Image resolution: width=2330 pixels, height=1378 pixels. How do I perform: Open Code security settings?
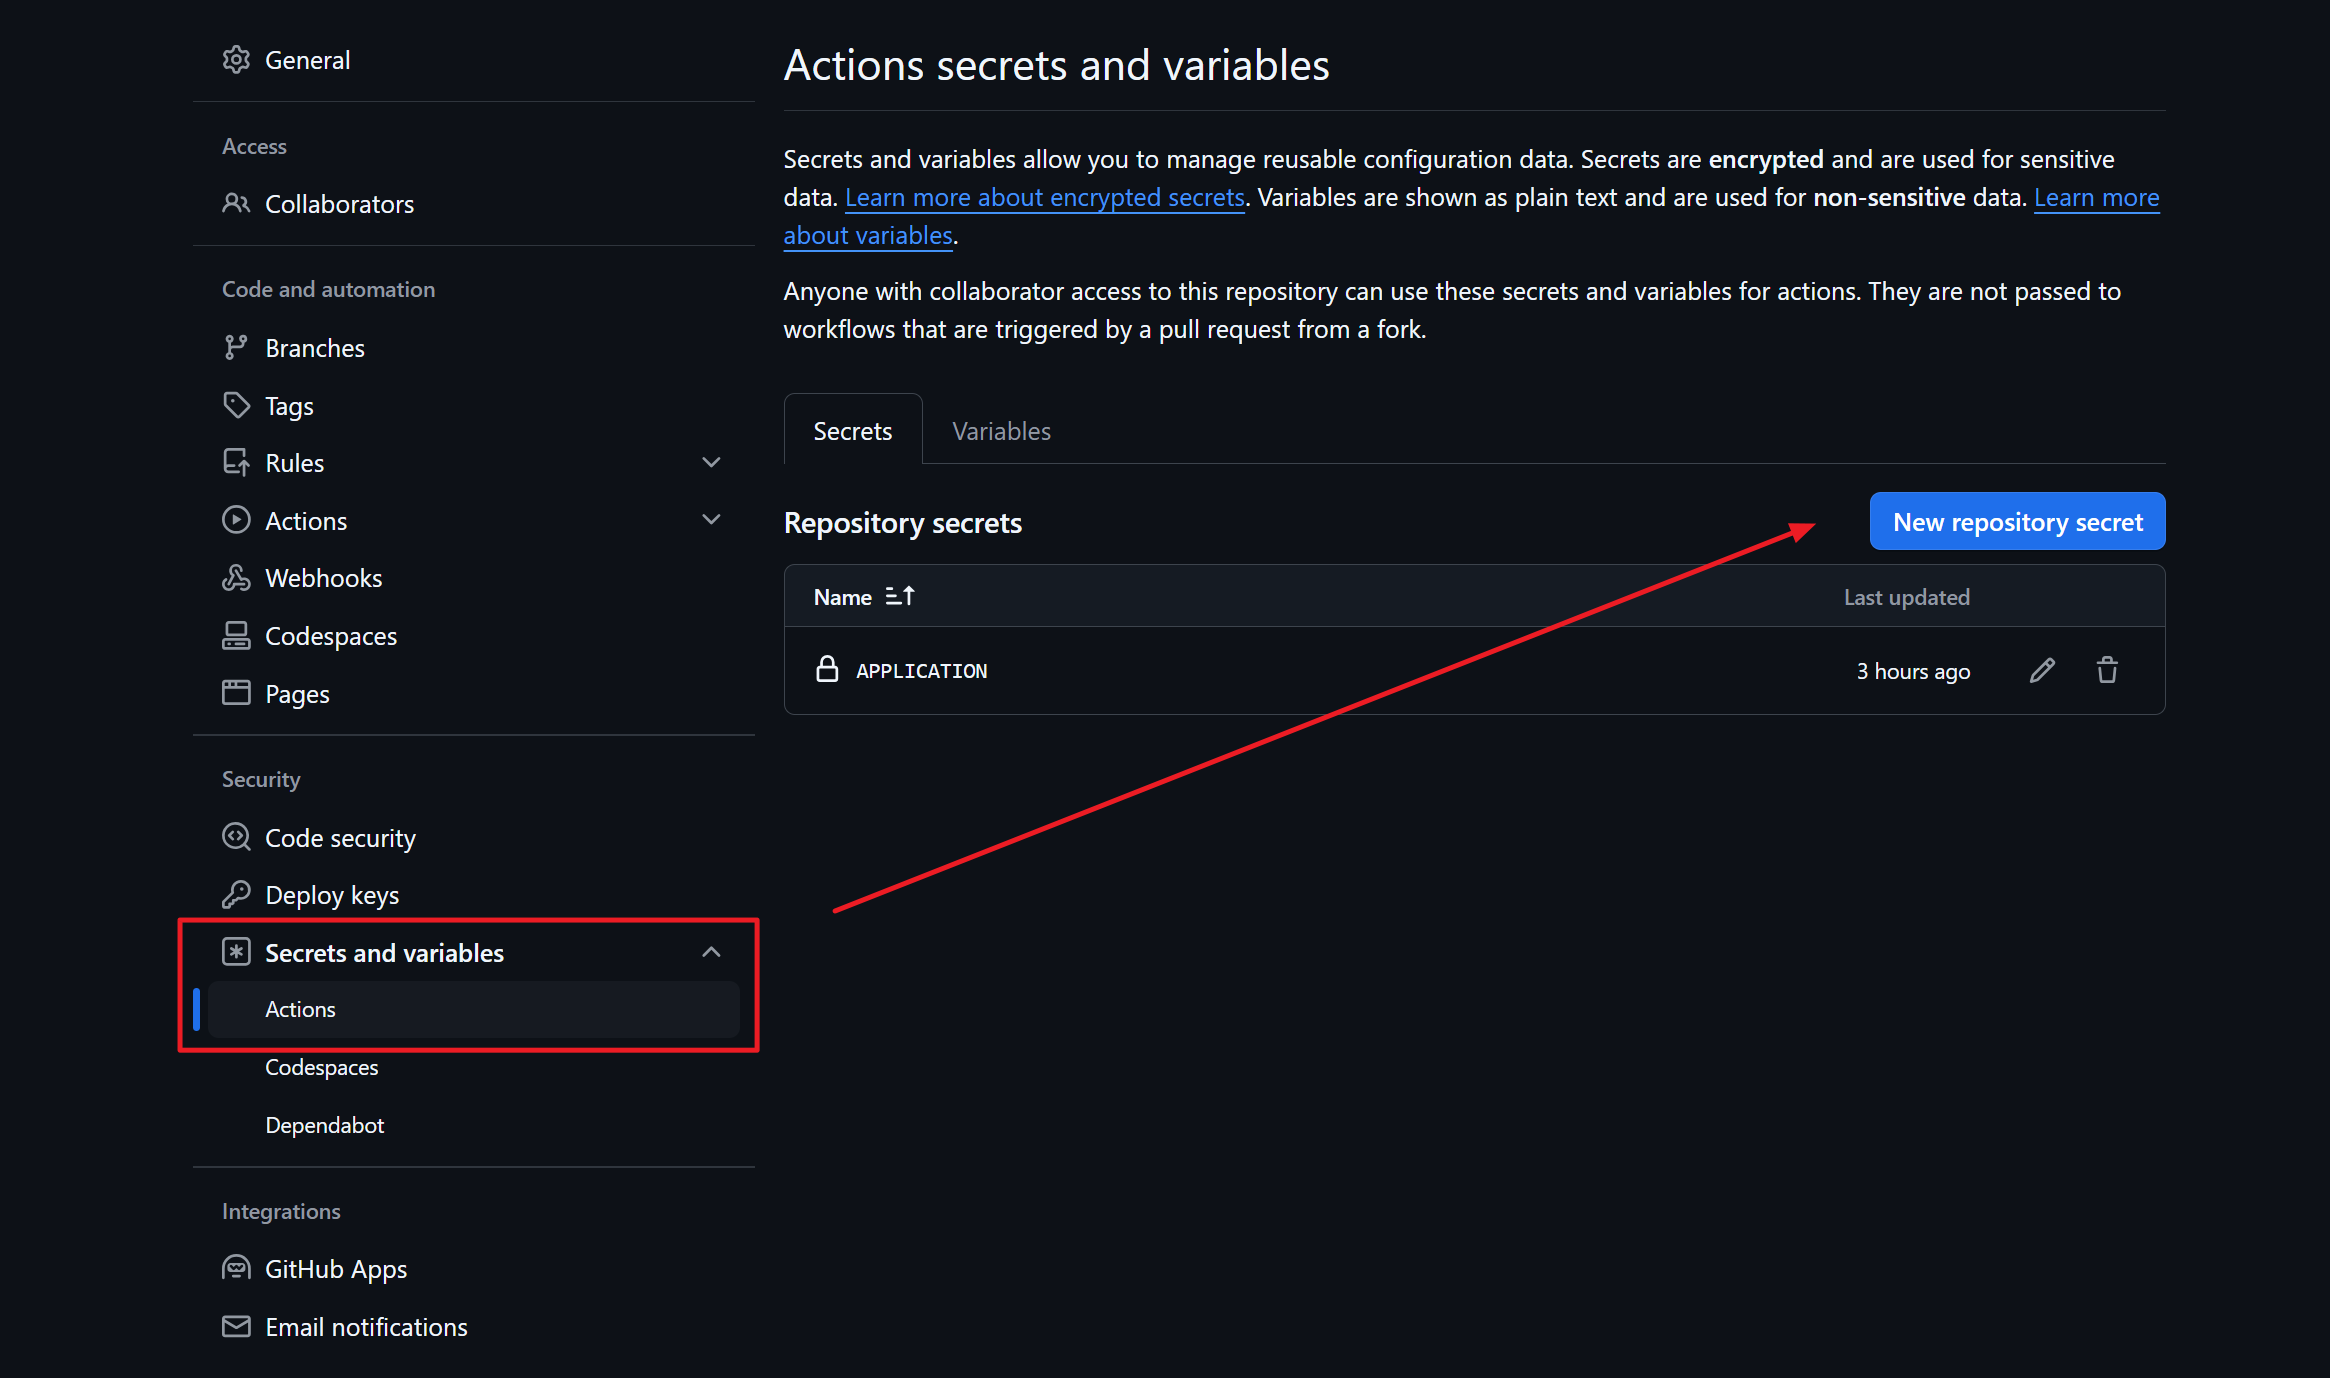pos(339,838)
